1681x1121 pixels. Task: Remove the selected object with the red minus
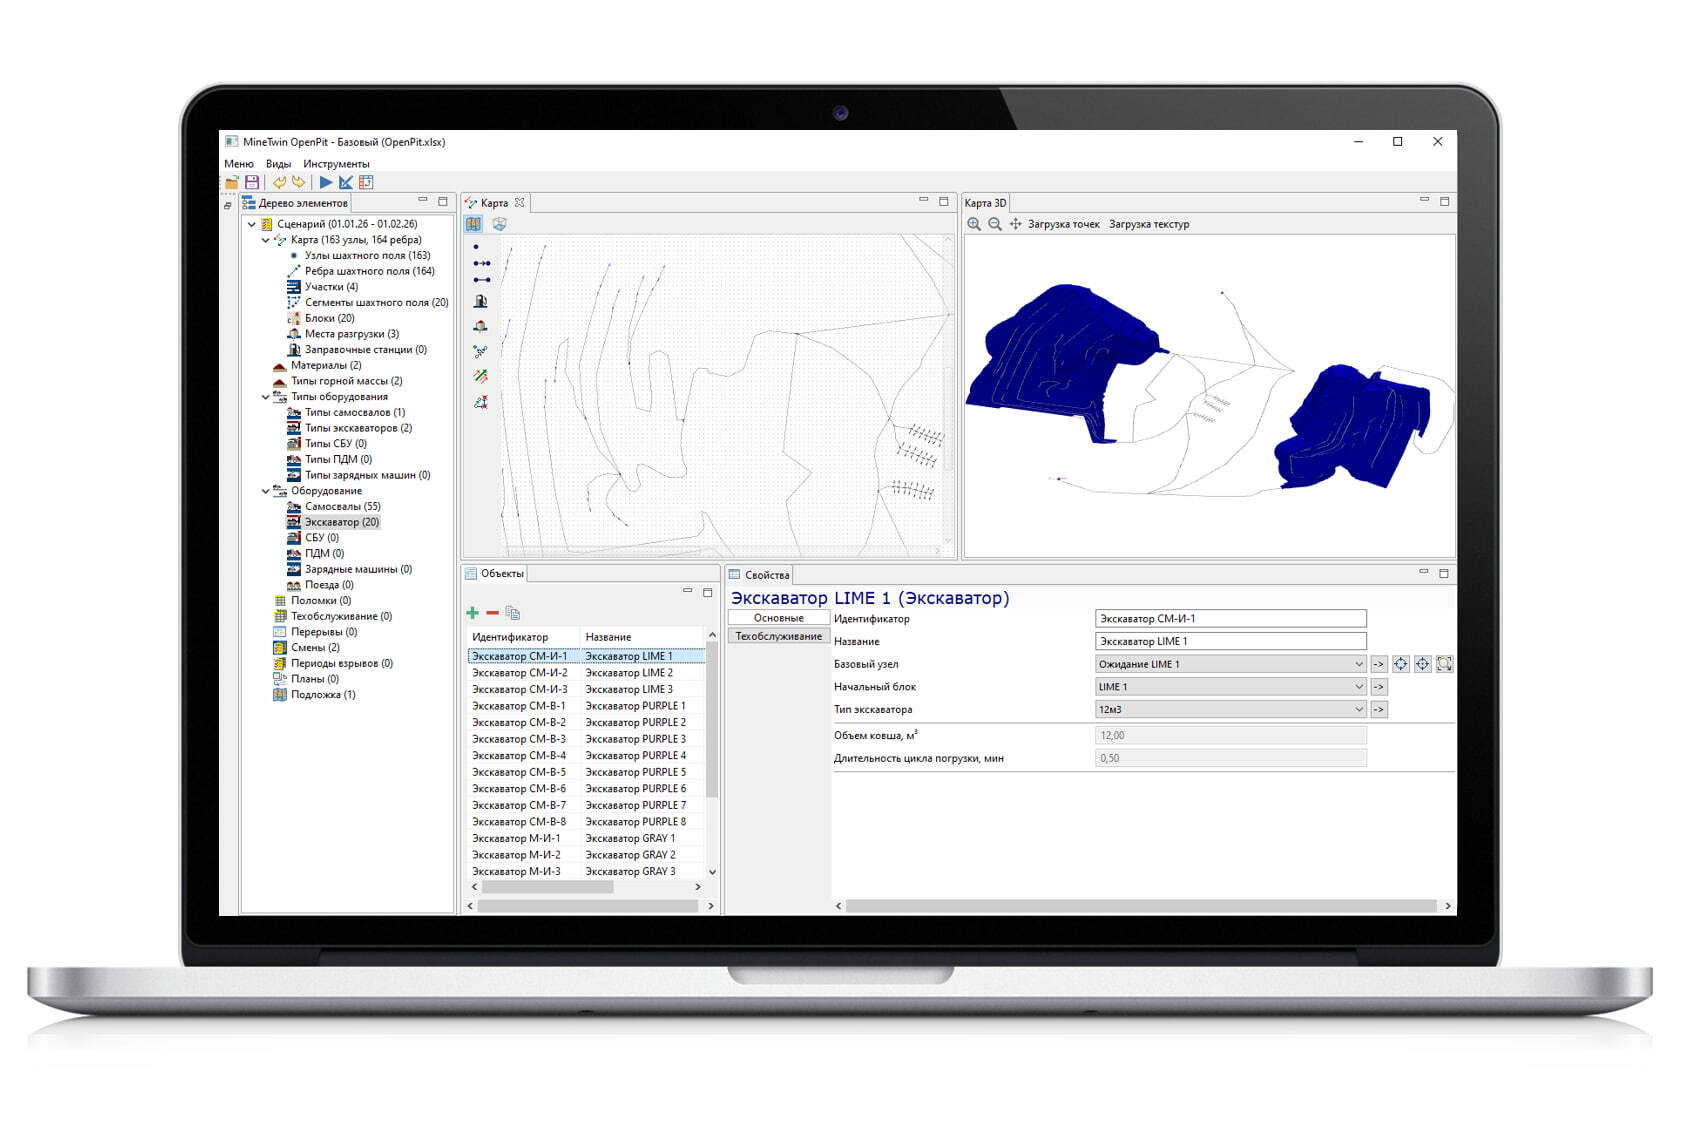(x=492, y=613)
